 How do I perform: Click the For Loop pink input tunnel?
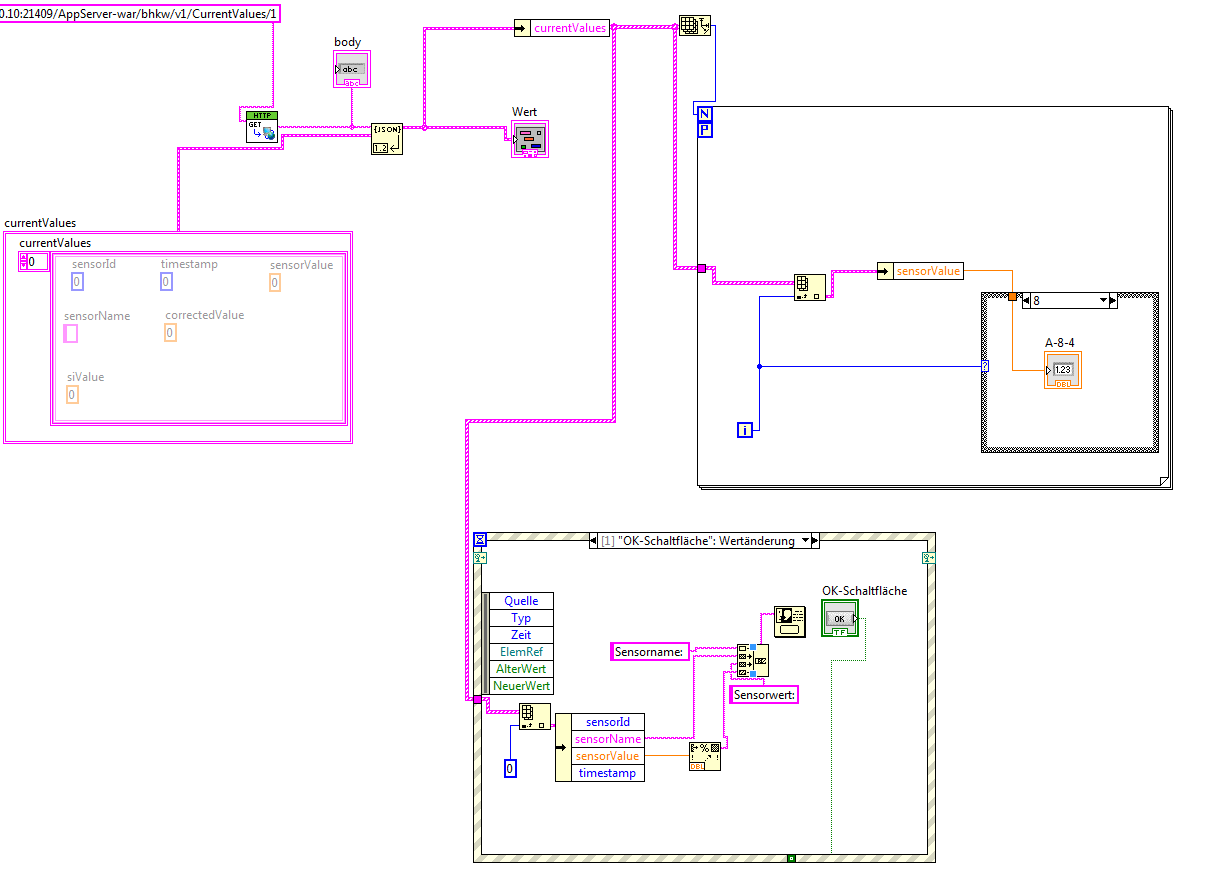pyautogui.click(x=701, y=268)
